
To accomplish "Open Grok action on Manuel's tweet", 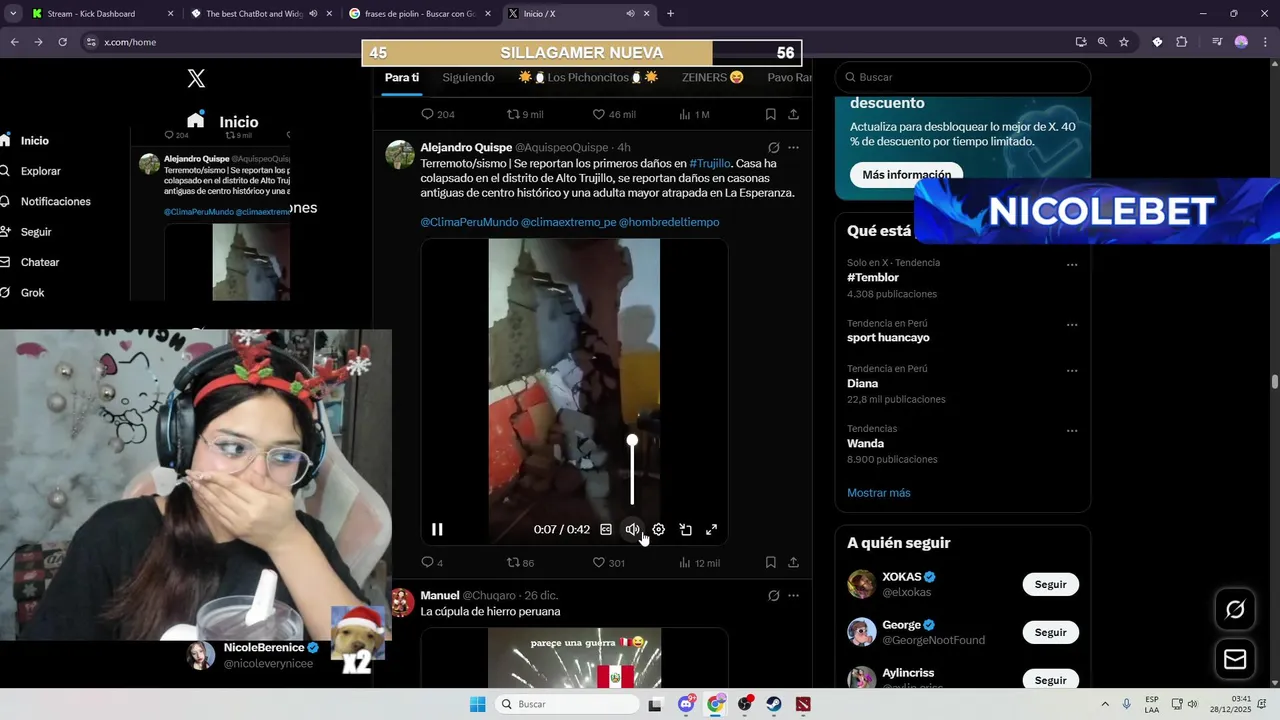I will click(x=773, y=595).
